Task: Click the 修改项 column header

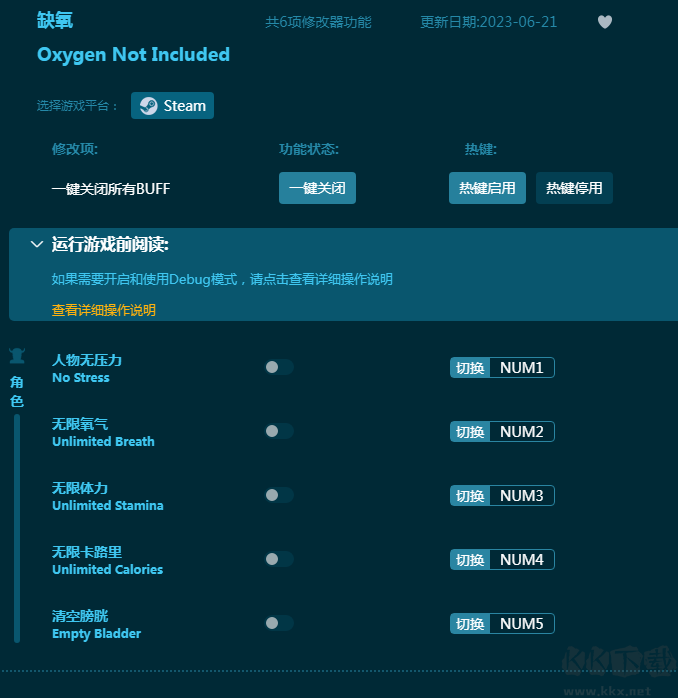Action: [x=75, y=149]
